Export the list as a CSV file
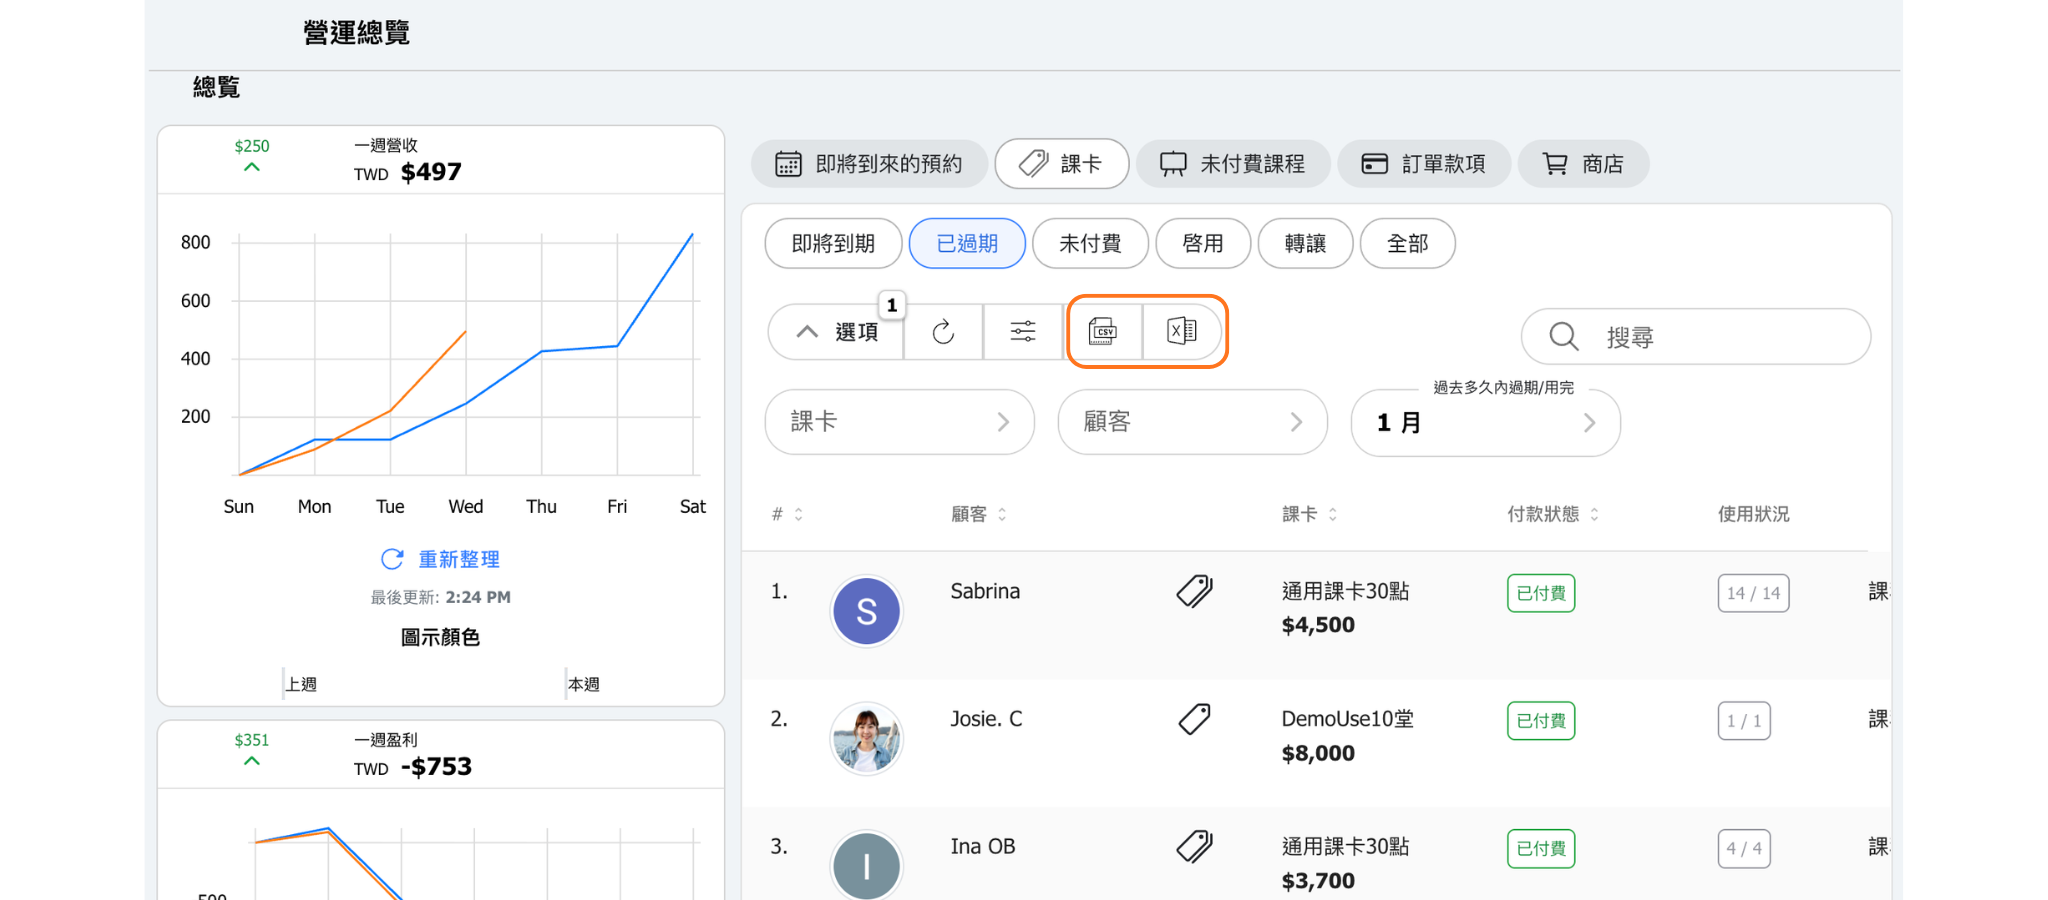This screenshot has width=2048, height=900. click(x=1103, y=331)
